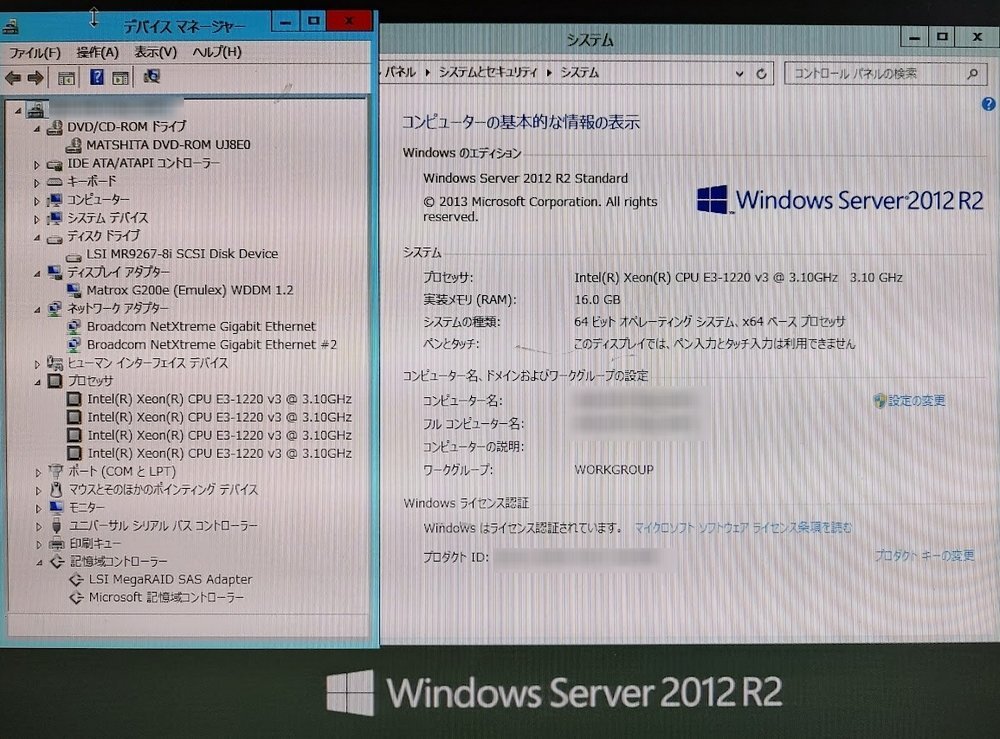Collapse the ネットワーク アダプター node
Viewport: 1000px width, 739px height.
(38, 310)
